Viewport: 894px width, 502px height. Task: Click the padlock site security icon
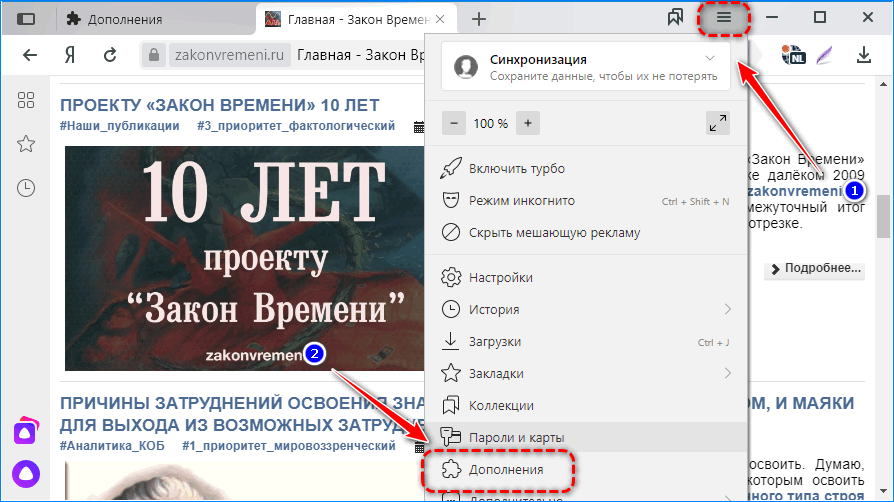(x=153, y=55)
